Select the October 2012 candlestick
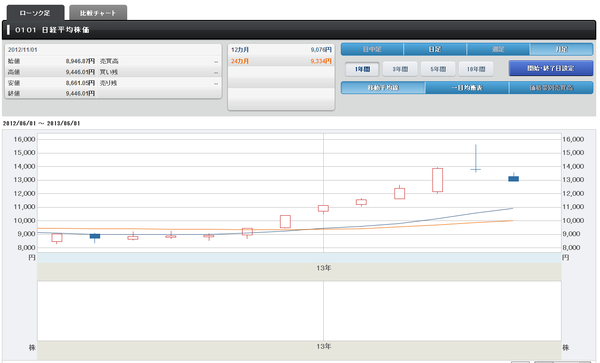Image resolution: width=600 pixels, height=363 pixels. pos(209,236)
